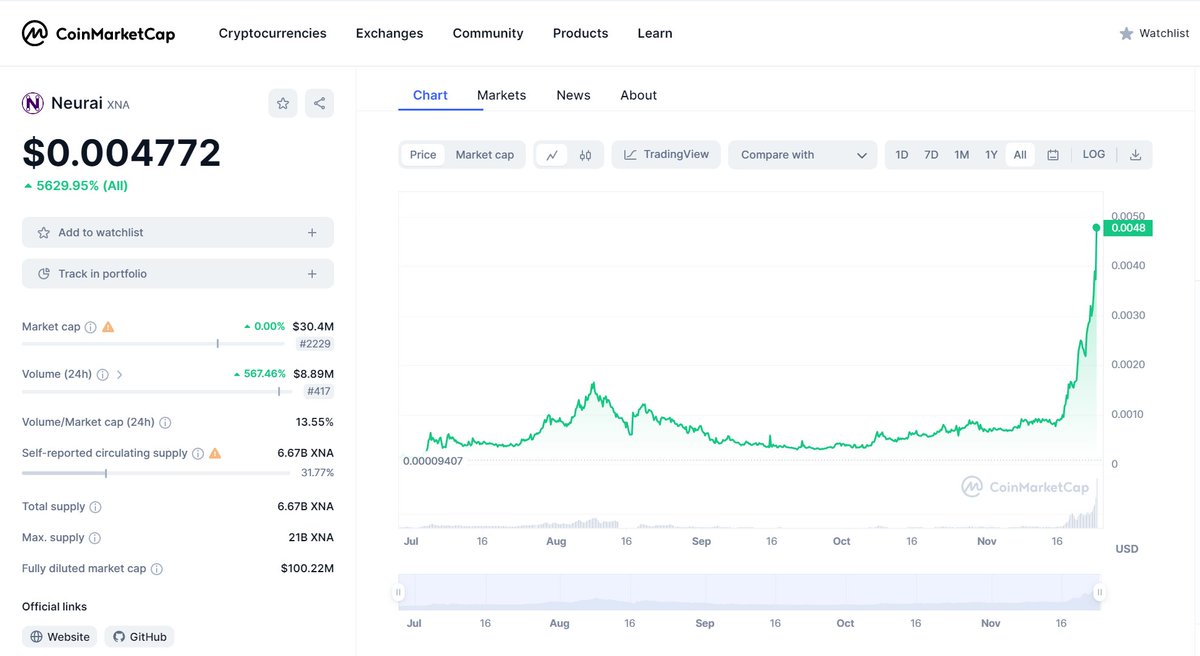The width and height of the screenshot is (1200, 656).
Task: Select the candlestick chart type icon
Action: point(585,155)
